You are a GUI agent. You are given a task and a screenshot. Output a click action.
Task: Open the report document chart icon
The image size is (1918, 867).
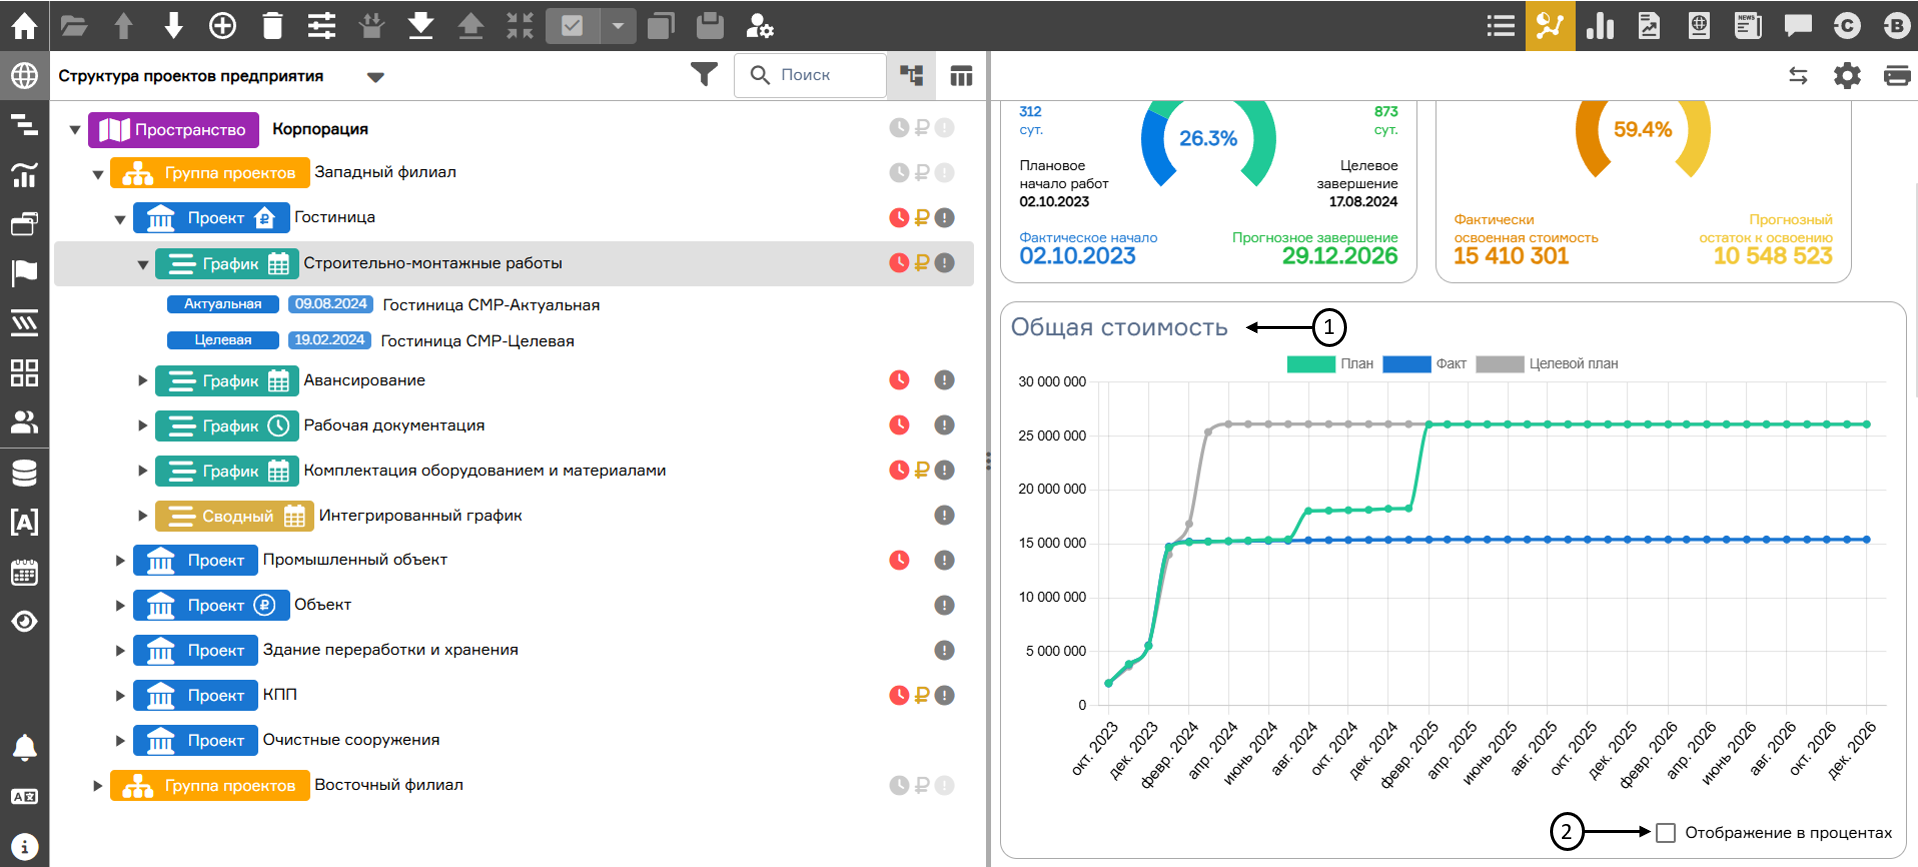[x=1649, y=26]
